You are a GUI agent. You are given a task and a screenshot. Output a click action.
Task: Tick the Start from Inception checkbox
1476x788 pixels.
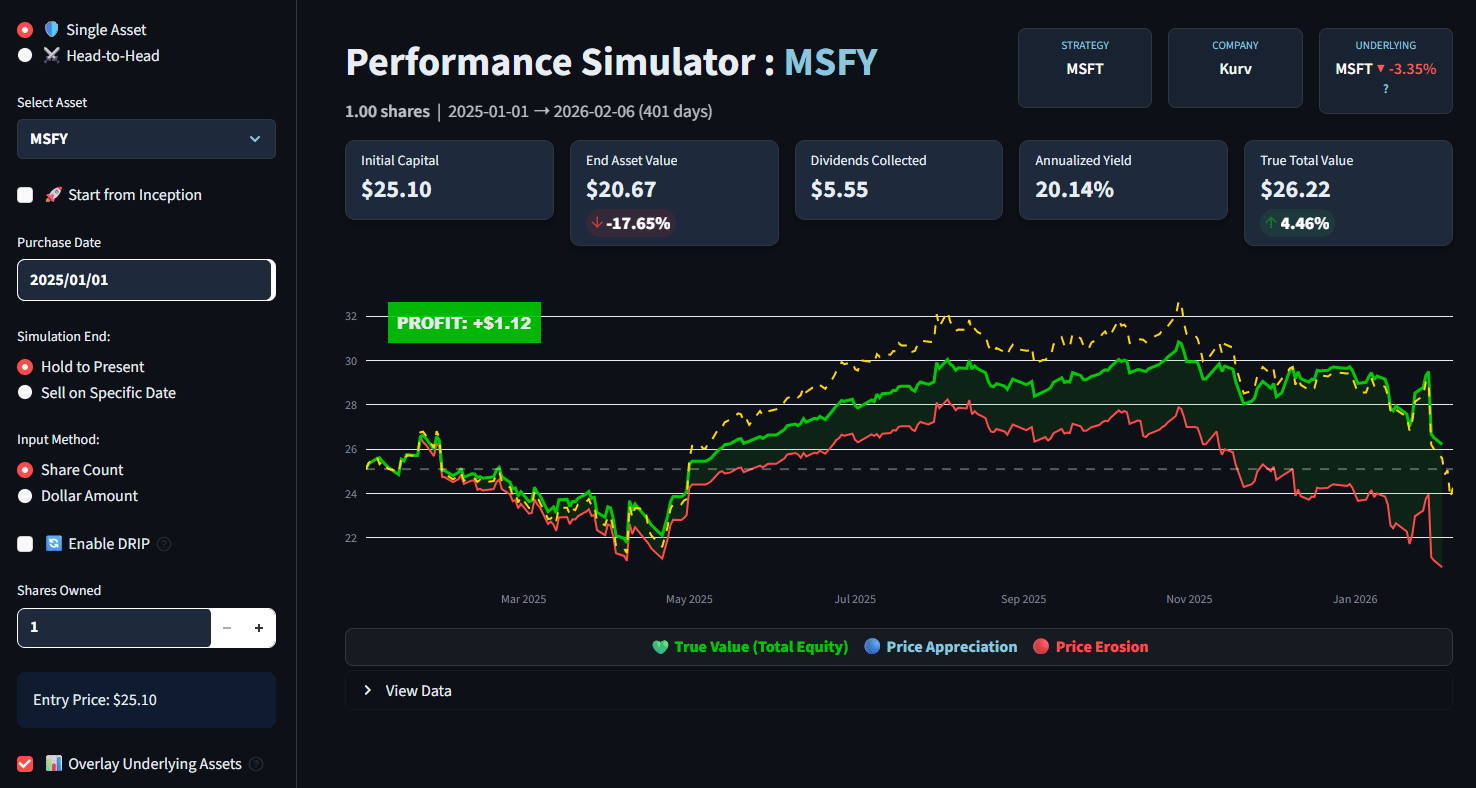coord(25,195)
